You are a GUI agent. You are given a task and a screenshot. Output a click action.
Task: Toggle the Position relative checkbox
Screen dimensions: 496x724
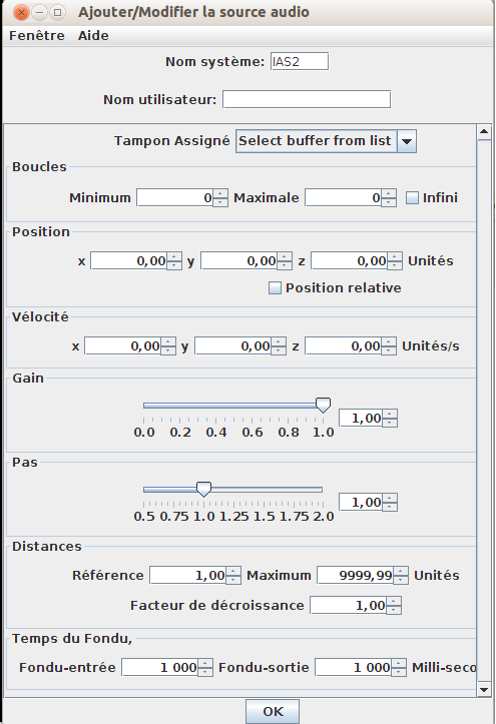click(x=275, y=288)
